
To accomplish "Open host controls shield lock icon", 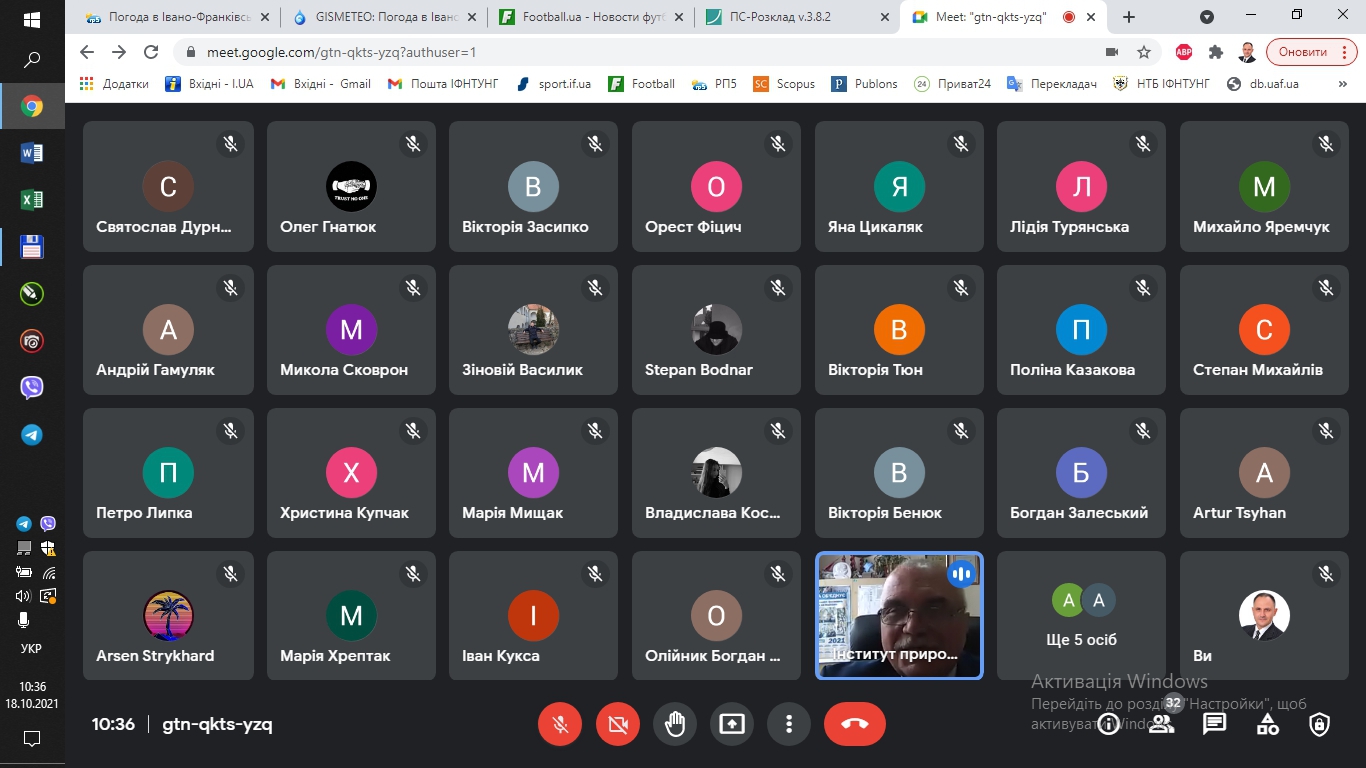I will click(1320, 724).
